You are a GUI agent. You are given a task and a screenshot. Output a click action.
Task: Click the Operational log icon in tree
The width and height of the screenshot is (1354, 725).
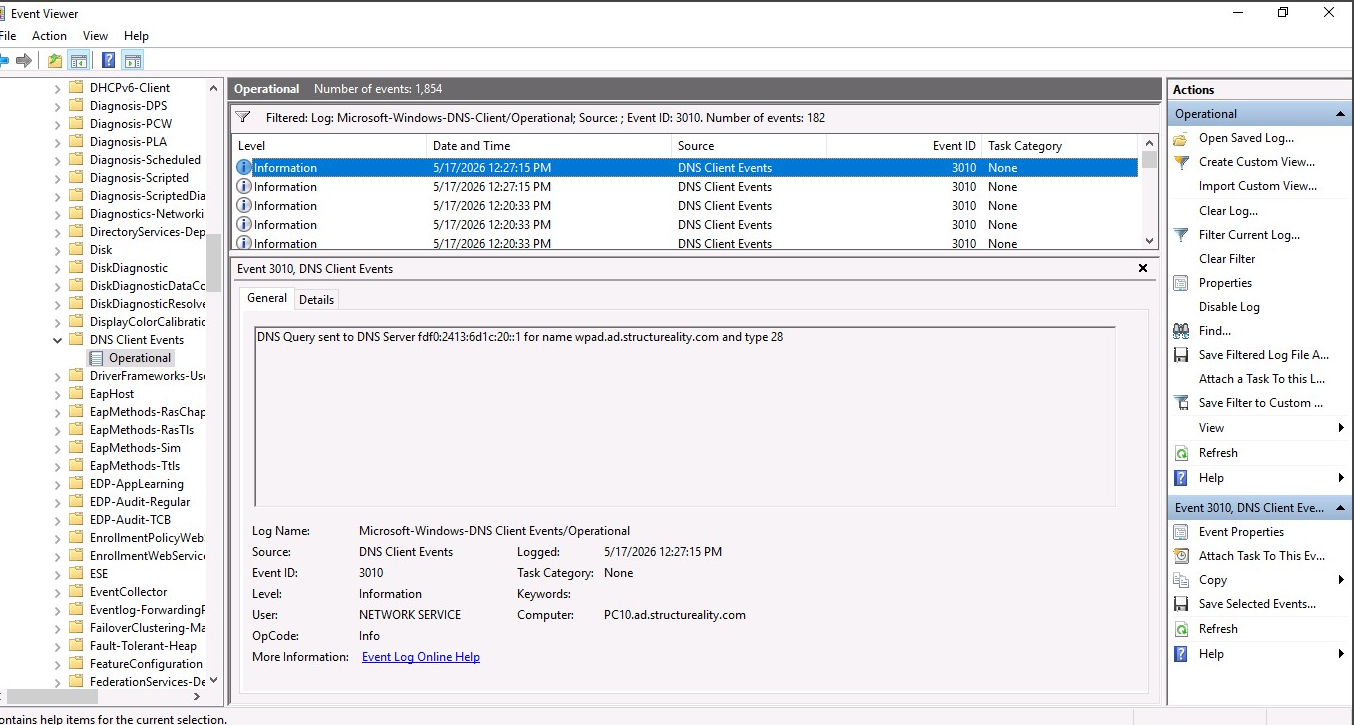[96, 358]
